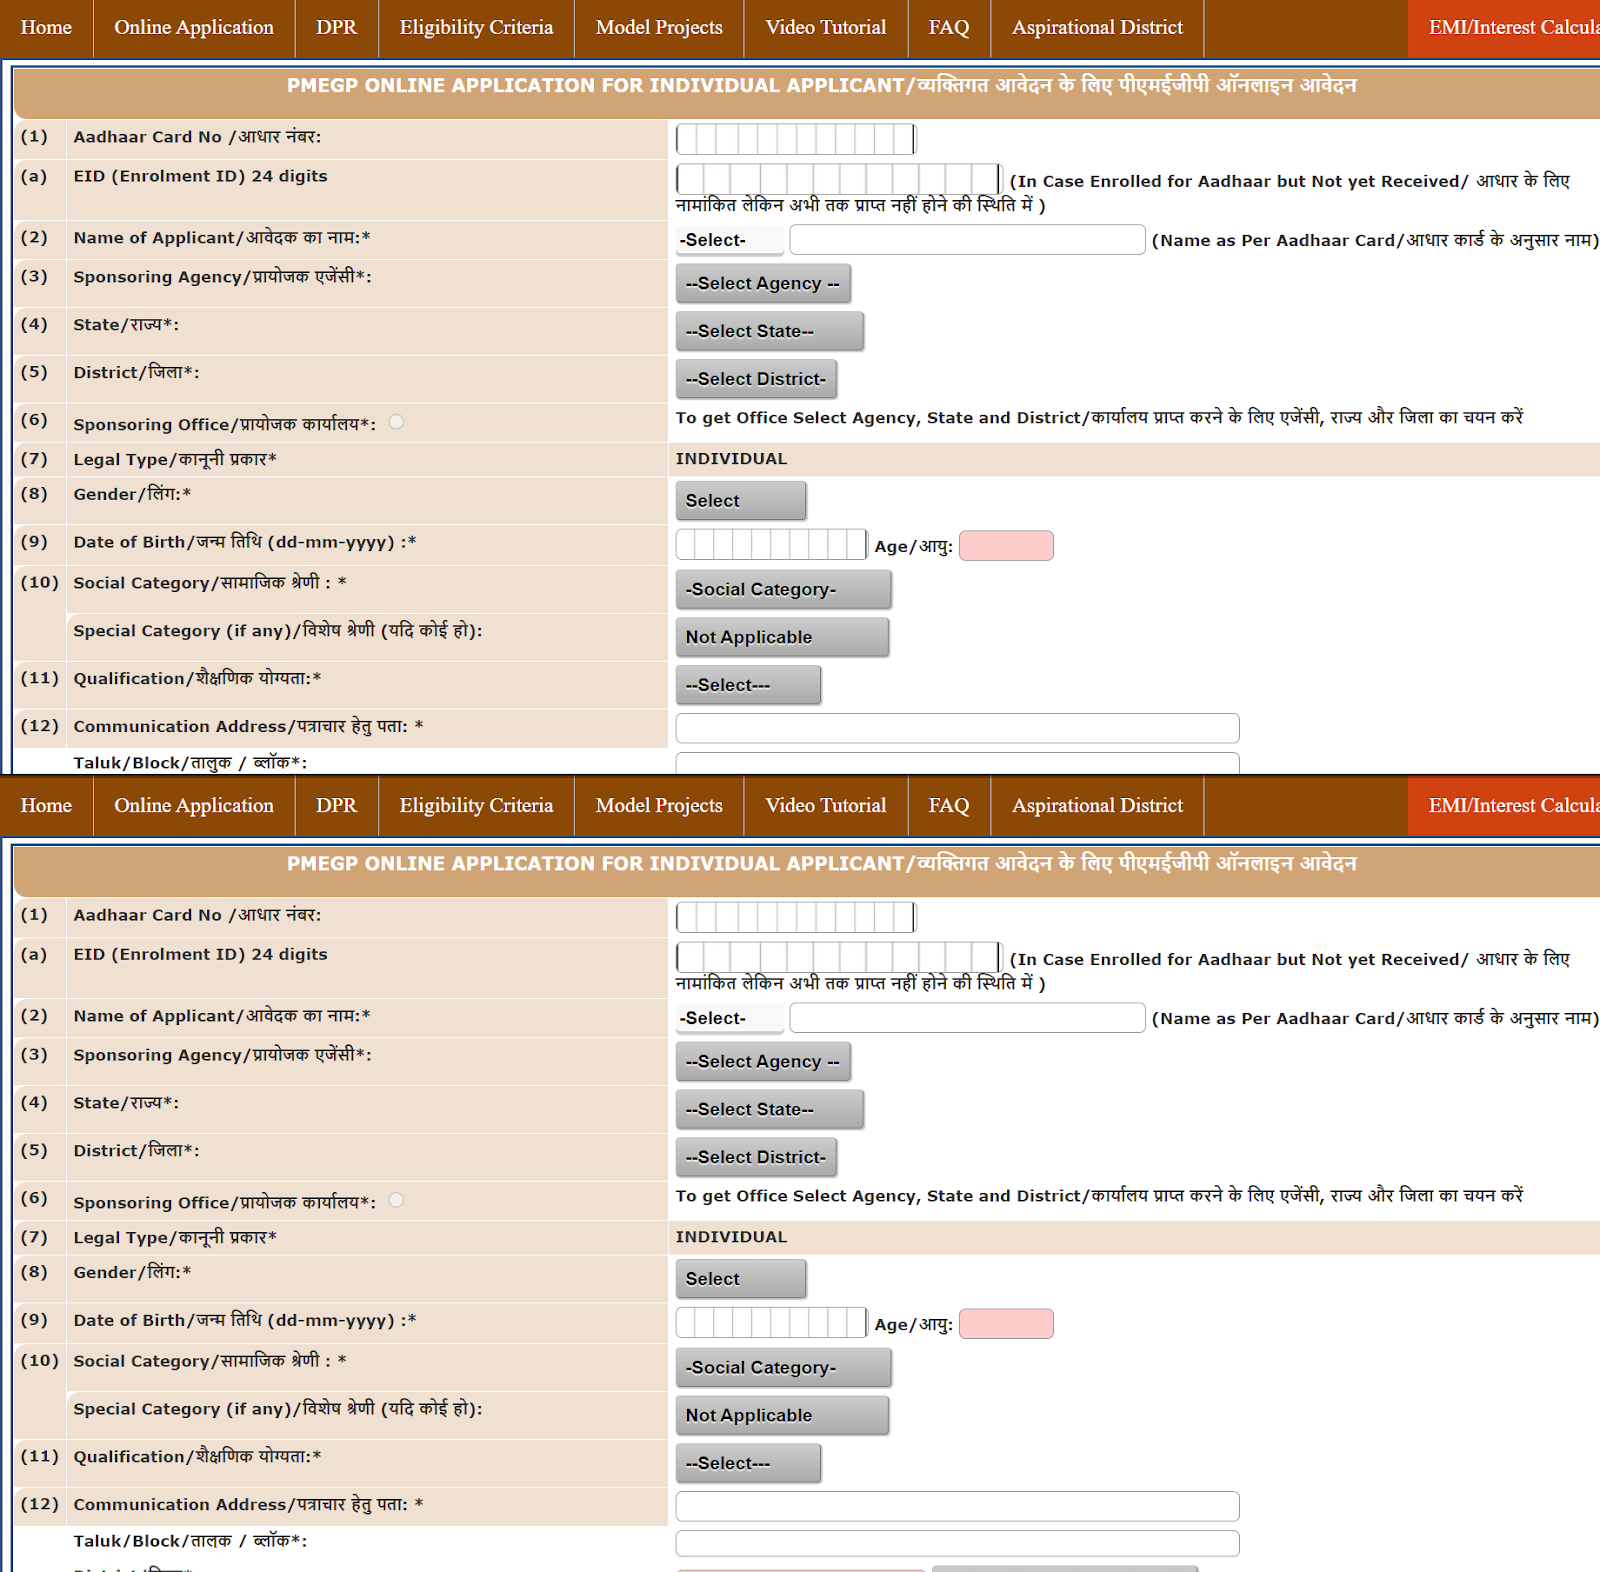Viewport: 1600px width, 1572px height.
Task: Click the Taluk/Block field in lower form
Action: [957, 1543]
